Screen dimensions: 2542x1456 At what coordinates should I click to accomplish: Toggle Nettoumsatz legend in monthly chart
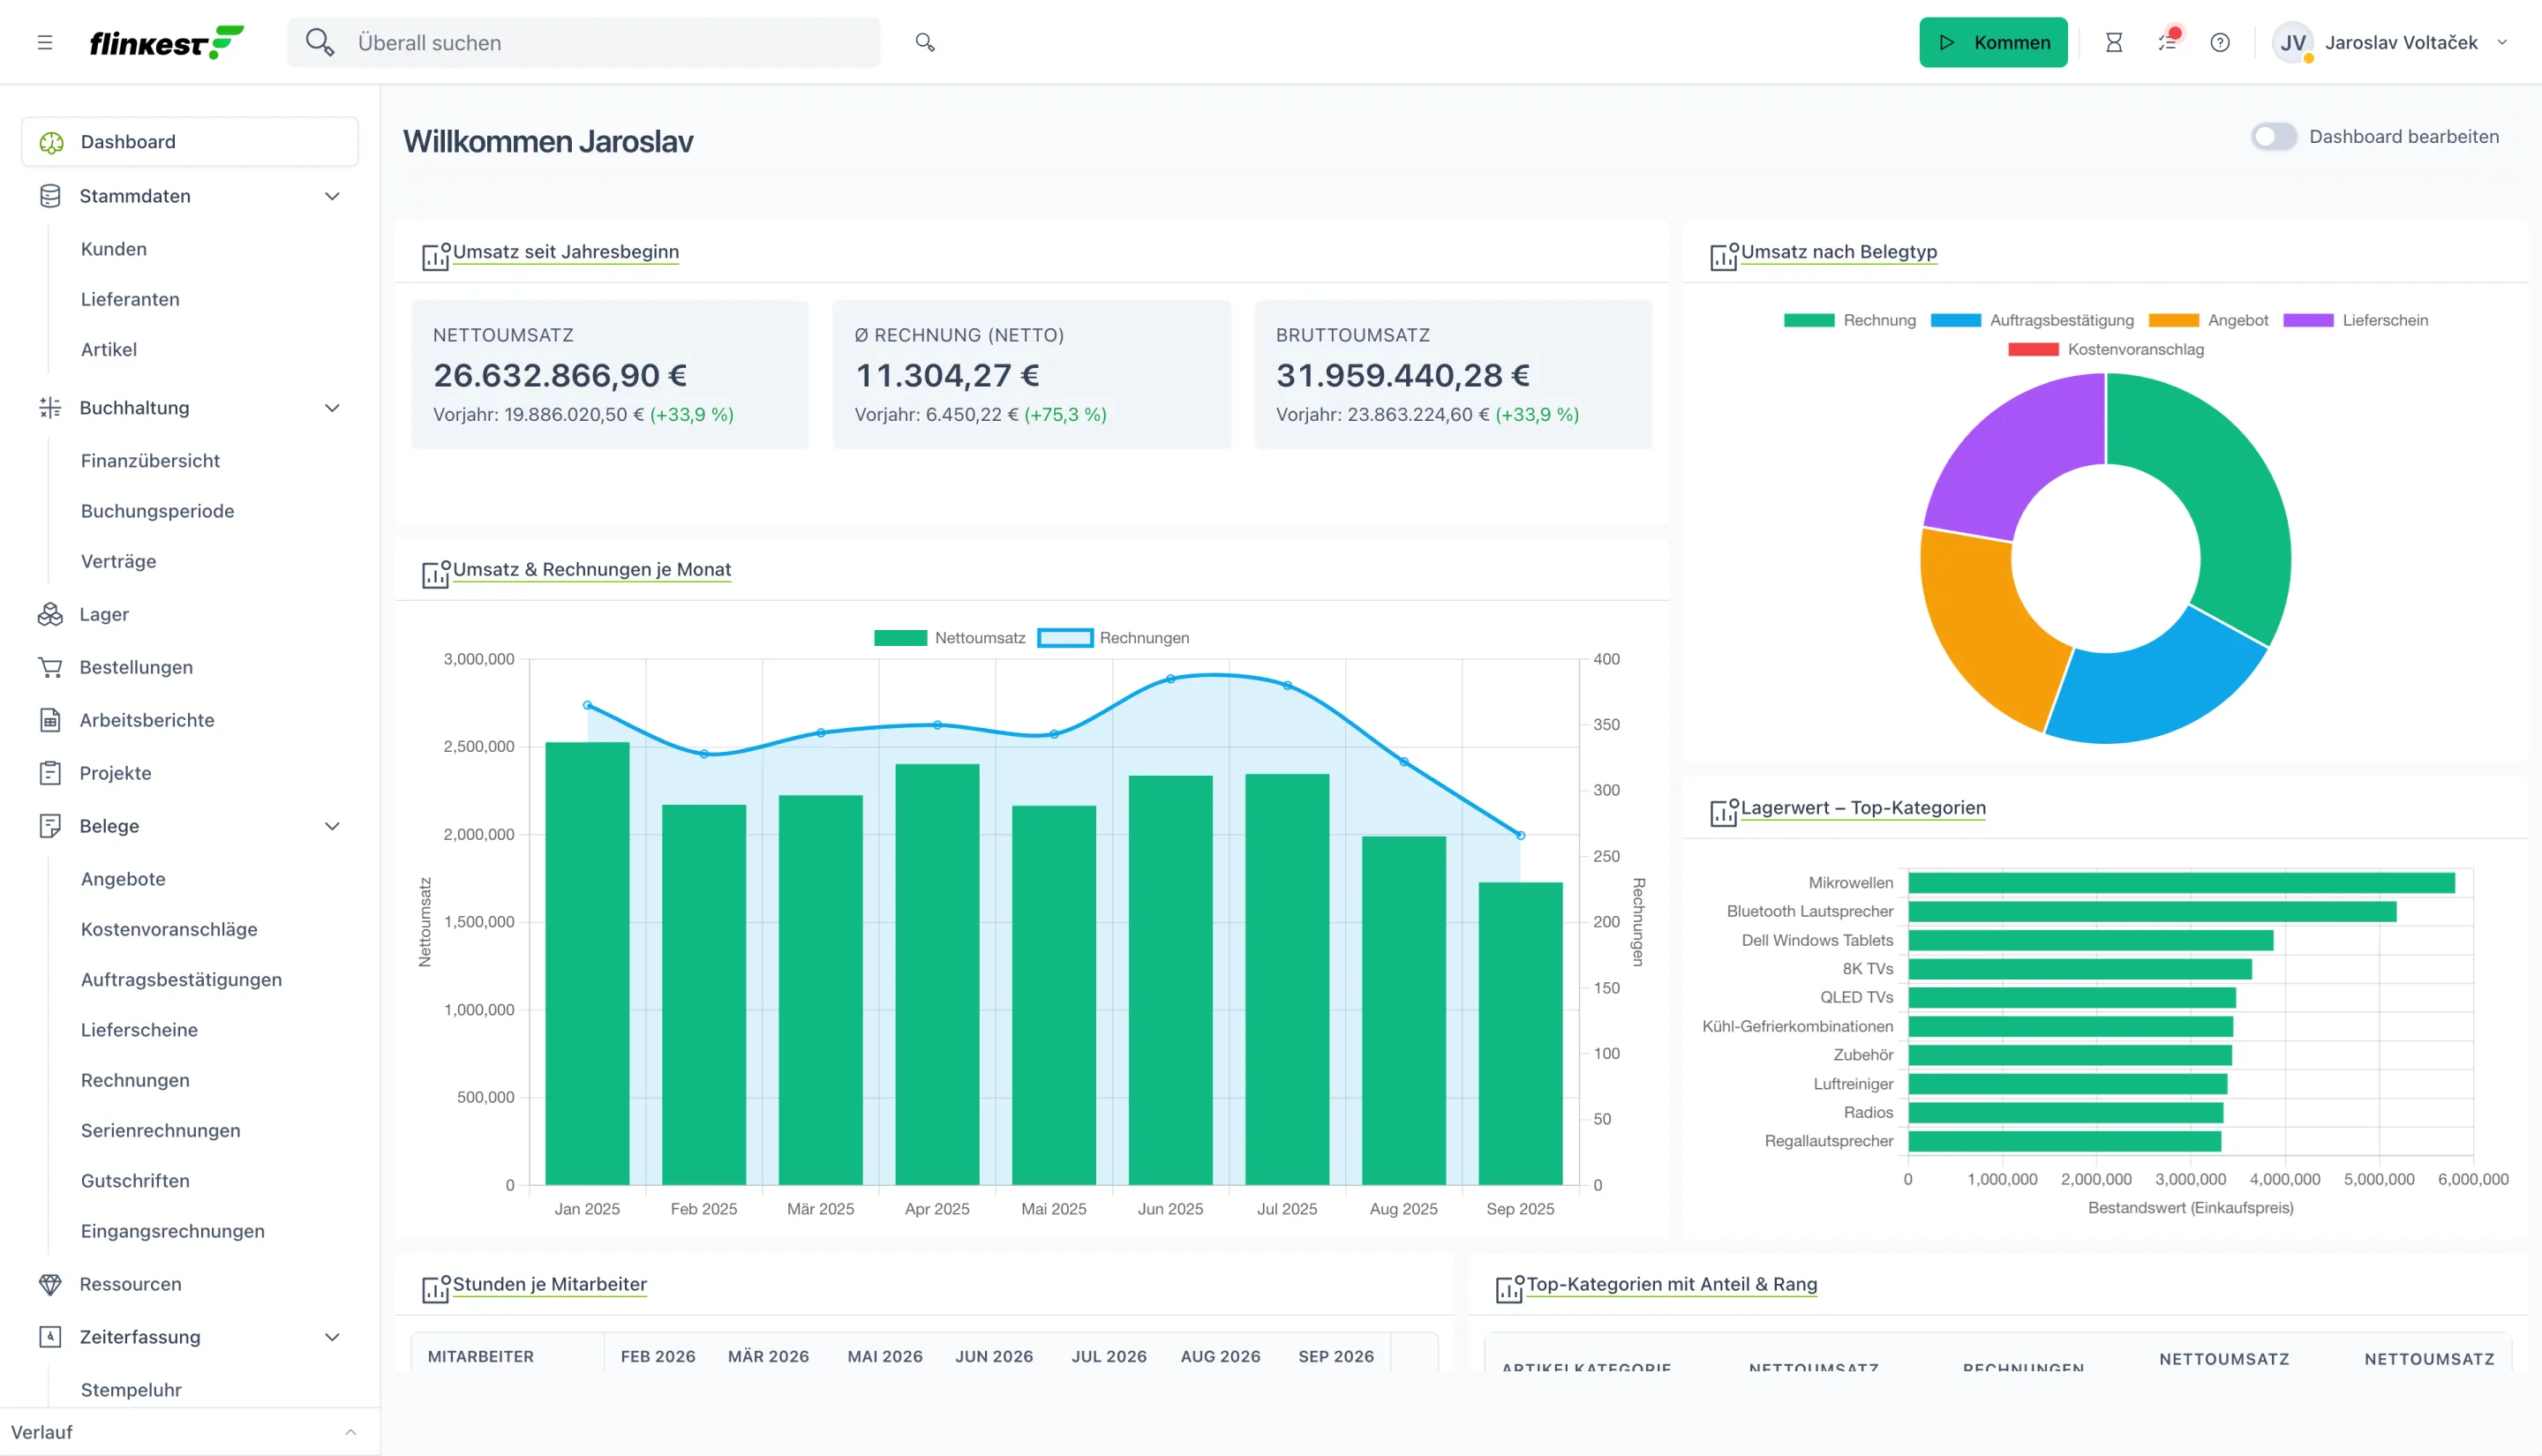coord(950,638)
